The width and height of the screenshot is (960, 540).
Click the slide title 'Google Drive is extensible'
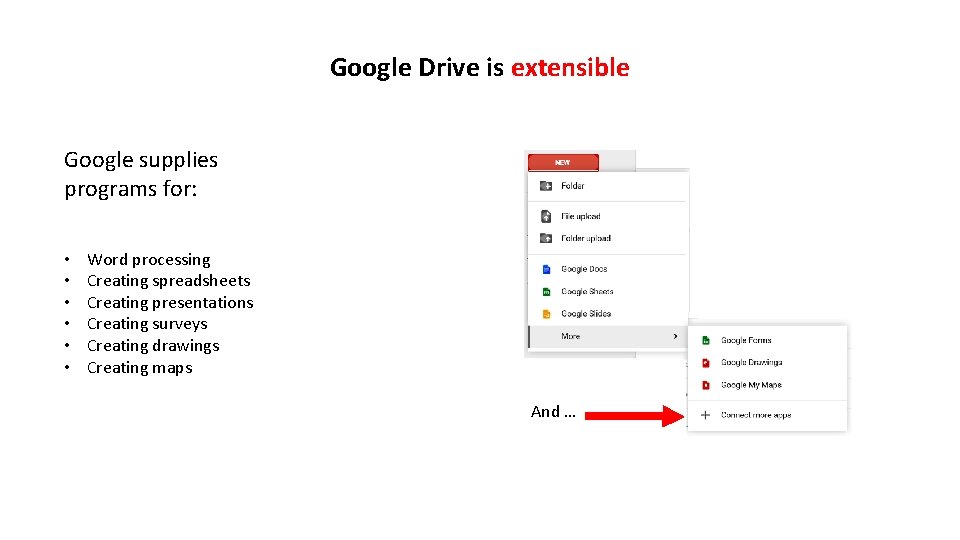click(x=479, y=67)
